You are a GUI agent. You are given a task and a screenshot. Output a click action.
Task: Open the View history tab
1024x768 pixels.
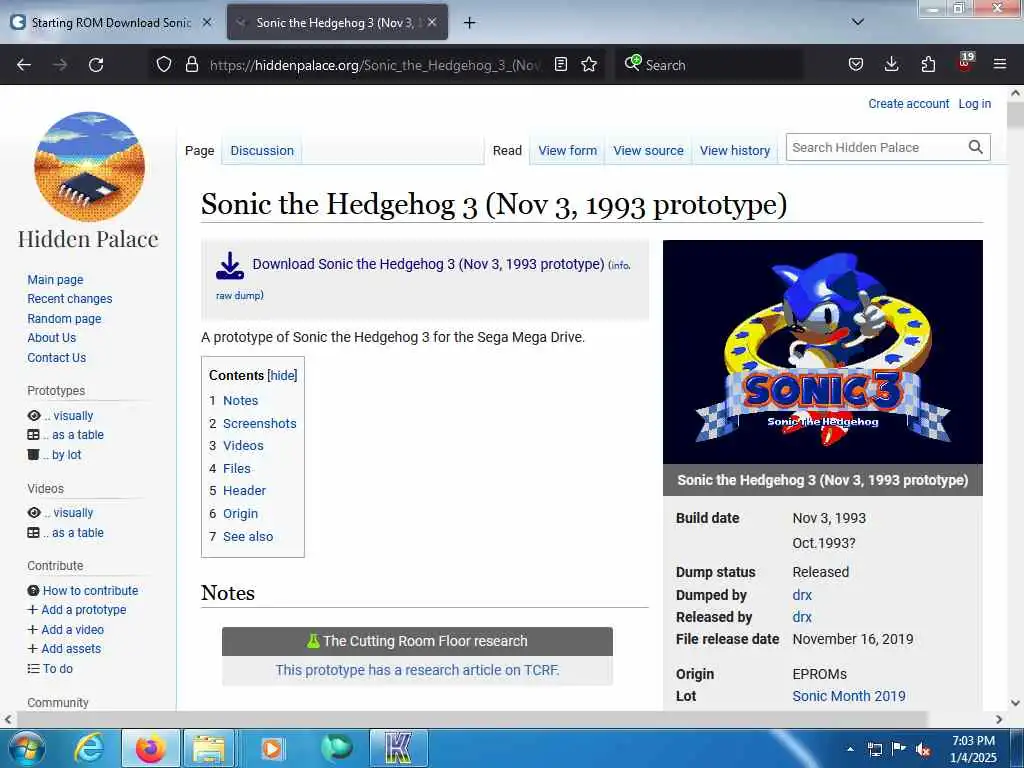pos(735,151)
